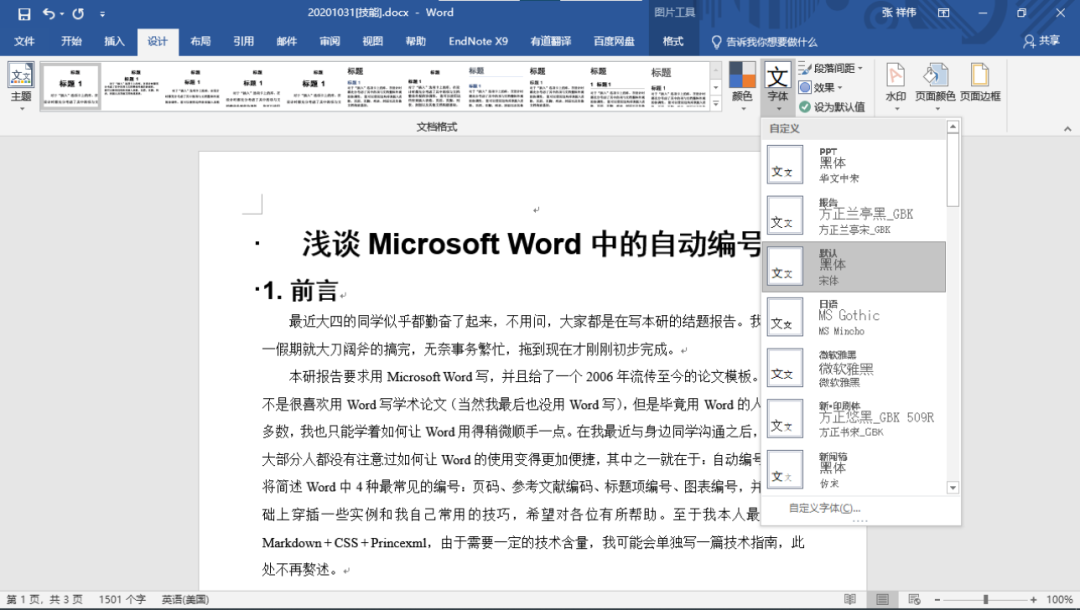This screenshot has height=610, width=1080.
Task: Open Paragraph Spacing (段落间距) options
Action: pyautogui.click(x=831, y=68)
